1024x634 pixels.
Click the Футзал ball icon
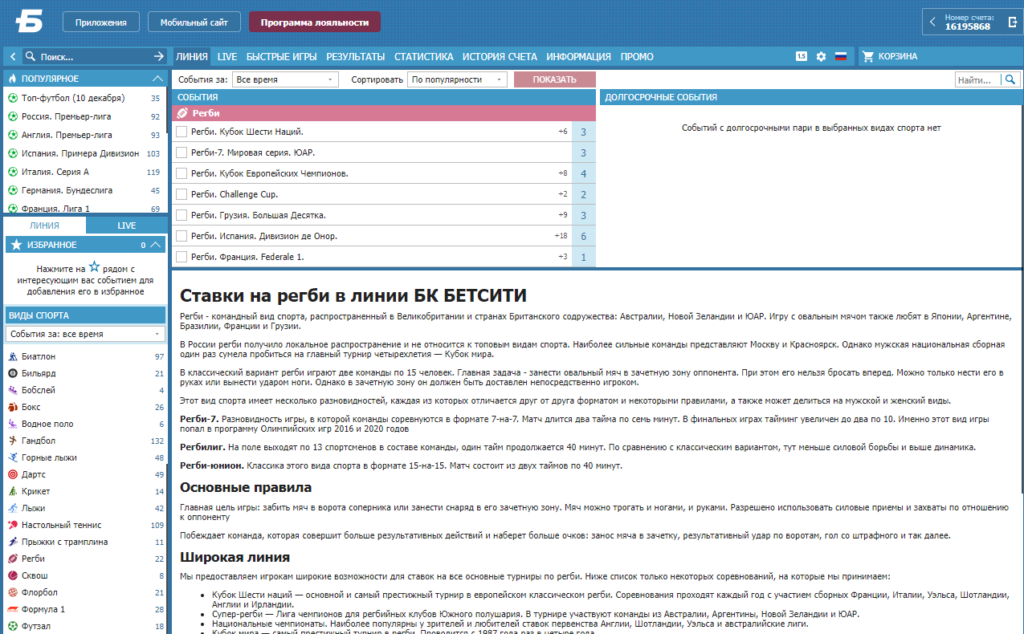click(12, 626)
